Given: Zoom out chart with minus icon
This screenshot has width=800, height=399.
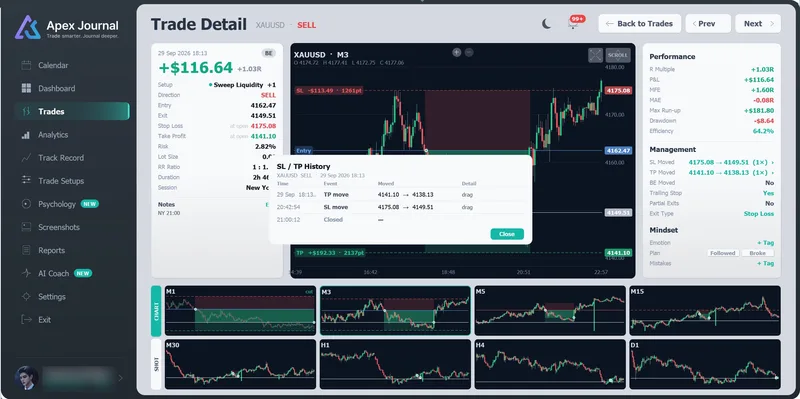Looking at the screenshot, I should (x=469, y=52).
